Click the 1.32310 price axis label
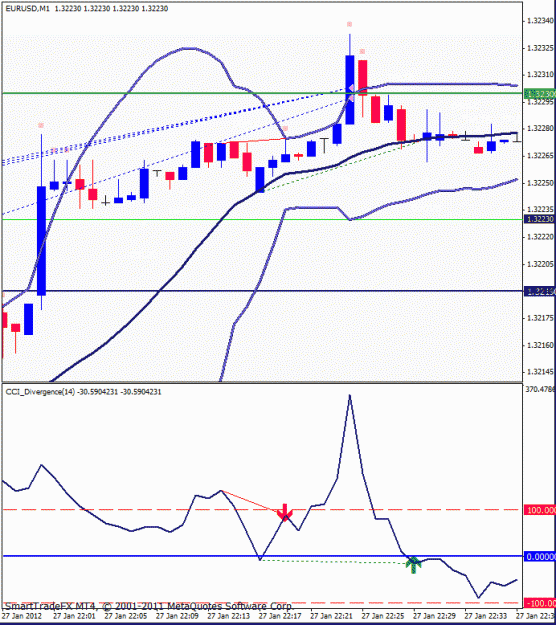The height and width of the screenshot is (625, 556). [x=540, y=75]
